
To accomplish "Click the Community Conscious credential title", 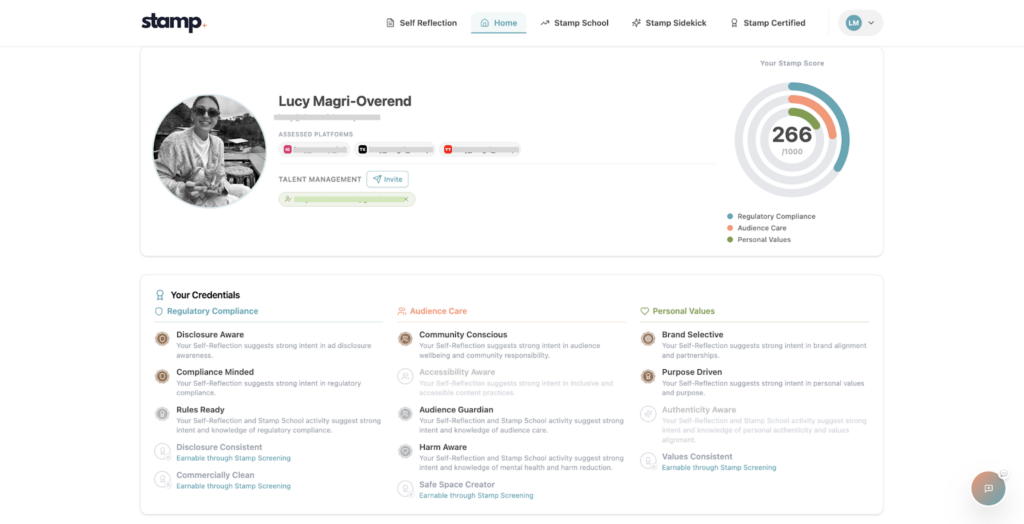I will [463, 335].
